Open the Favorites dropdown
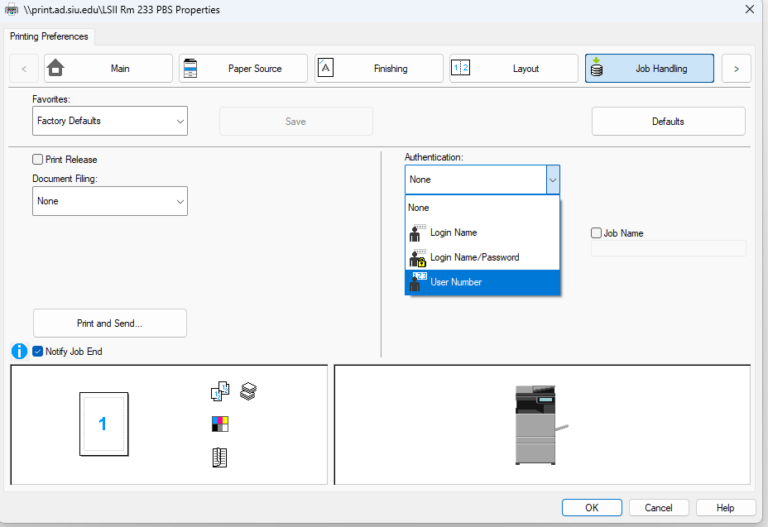This screenshot has width=768, height=527. [x=110, y=121]
